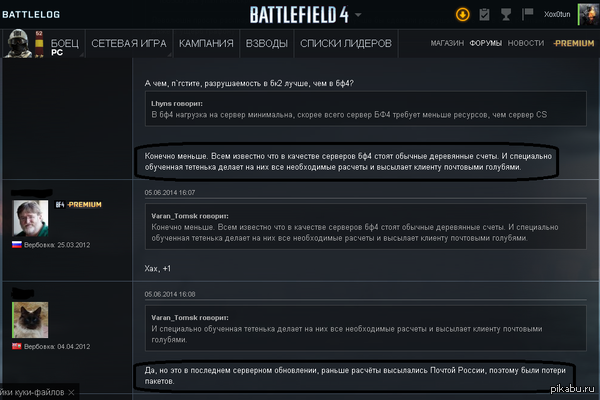Open the БОЕЦ PC dropdown menu
Image resolution: width=600 pixels, height=400 pixels.
click(x=63, y=45)
